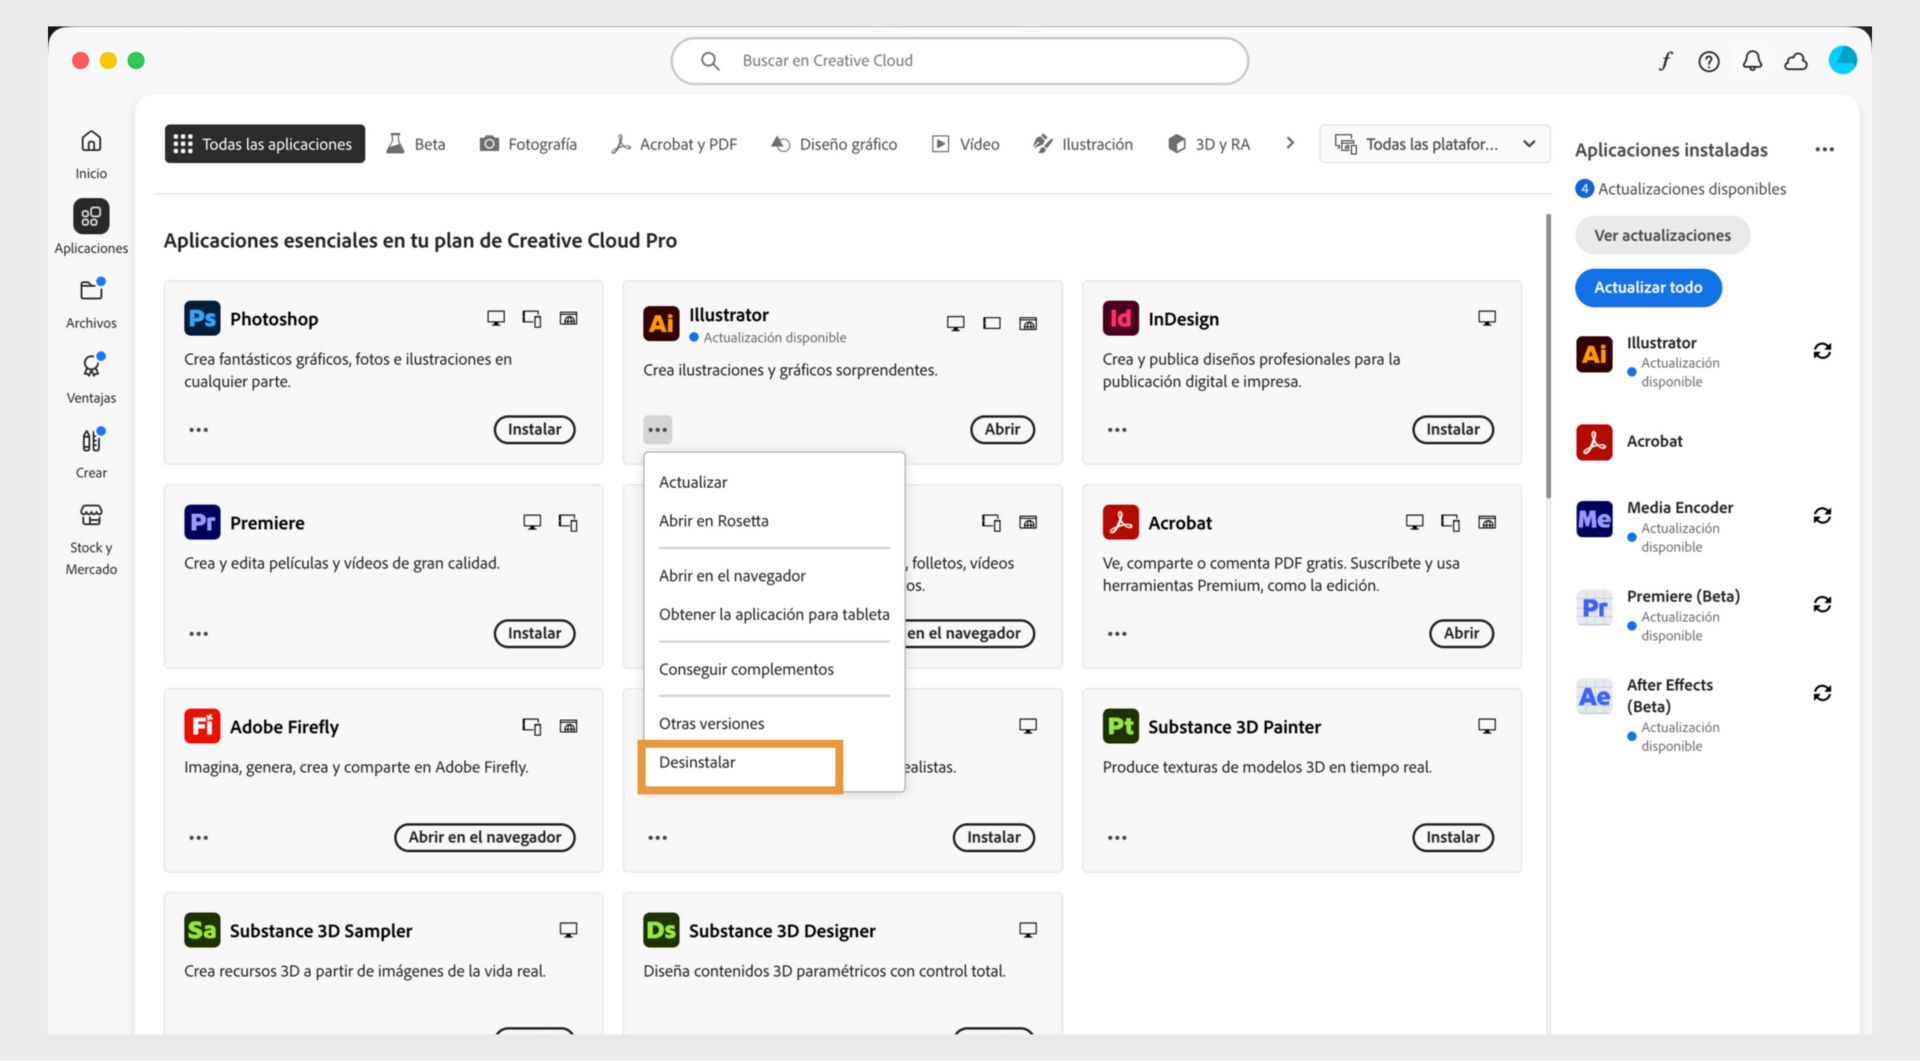Viewport: 1920px width, 1062px height.
Task: Open Substance 3D Painter three-dot menu
Action: tap(1117, 838)
